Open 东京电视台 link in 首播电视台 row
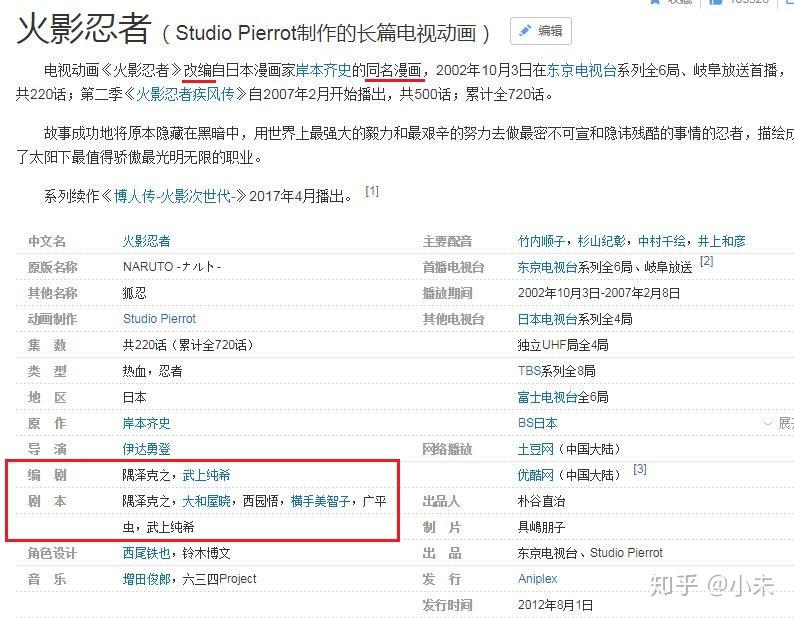This screenshot has height=618, width=794. (547, 267)
